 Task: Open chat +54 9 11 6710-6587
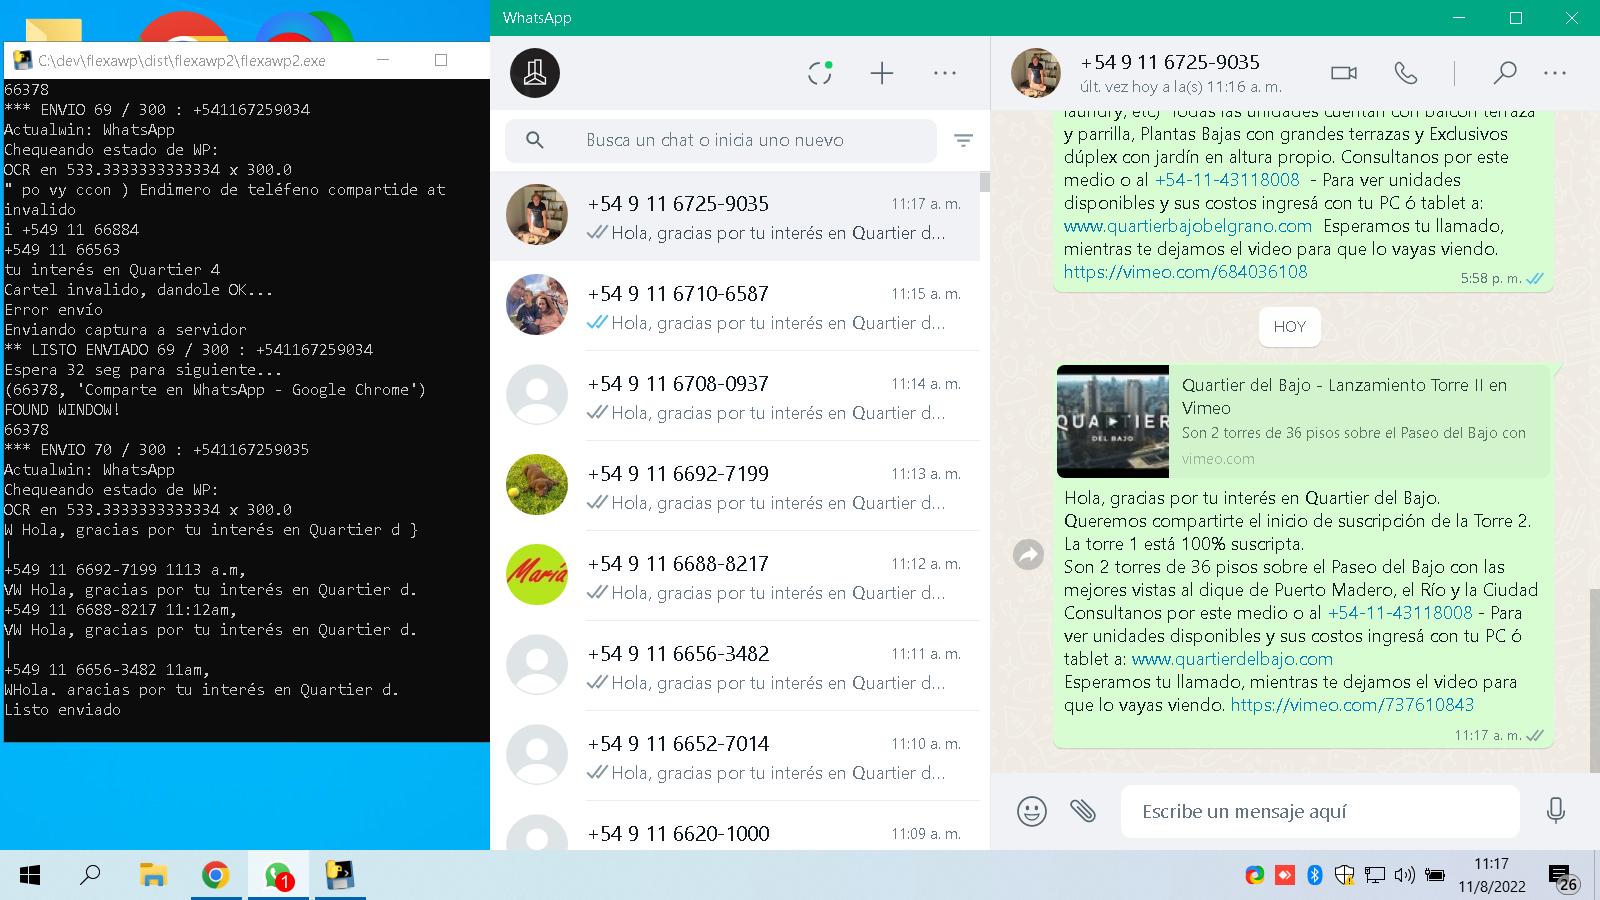point(735,306)
